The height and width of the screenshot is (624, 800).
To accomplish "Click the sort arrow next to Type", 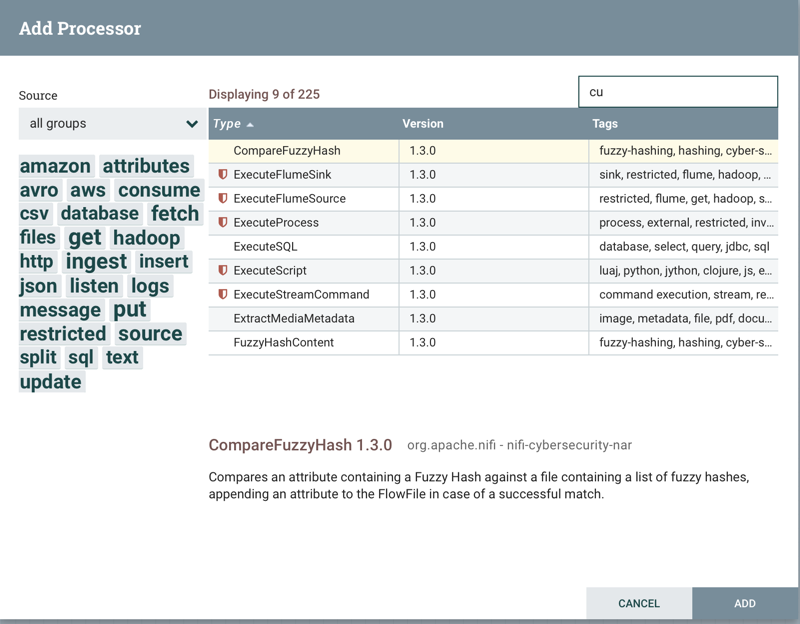I will (250, 125).
